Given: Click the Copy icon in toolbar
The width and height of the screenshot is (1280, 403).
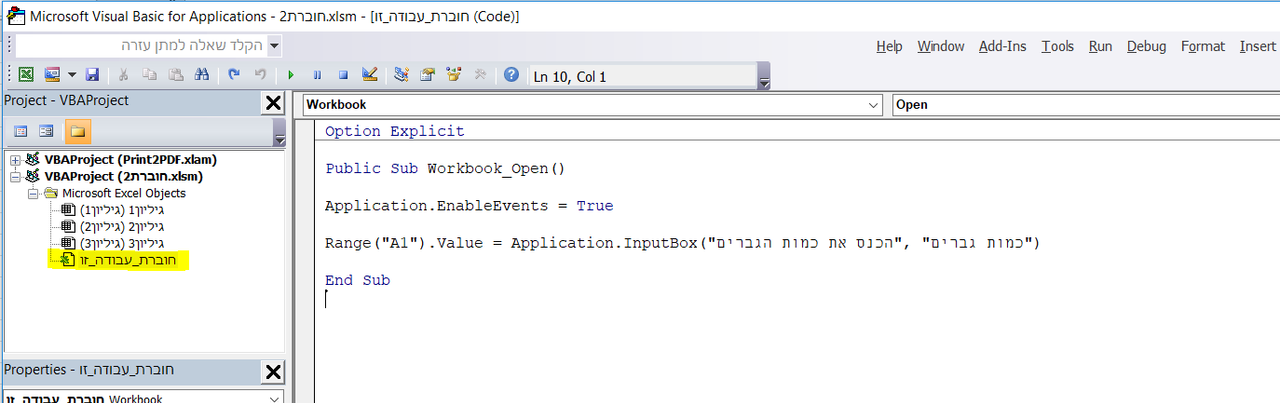Looking at the screenshot, I should click(149, 75).
